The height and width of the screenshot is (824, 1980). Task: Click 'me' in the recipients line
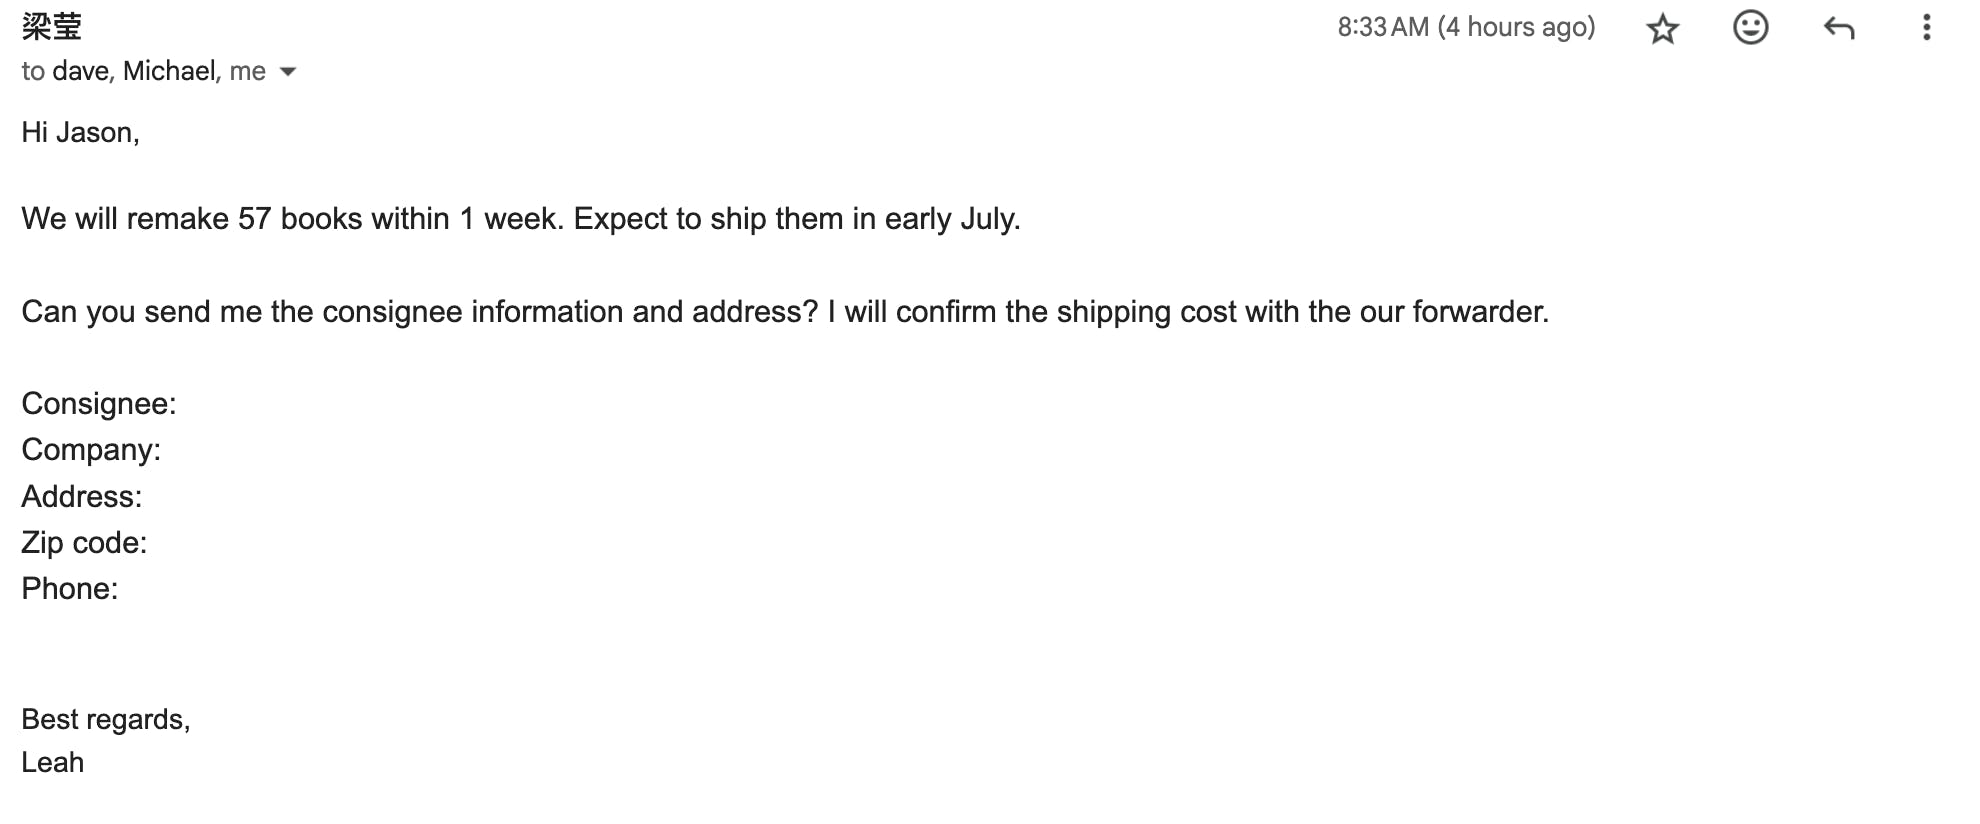247,72
